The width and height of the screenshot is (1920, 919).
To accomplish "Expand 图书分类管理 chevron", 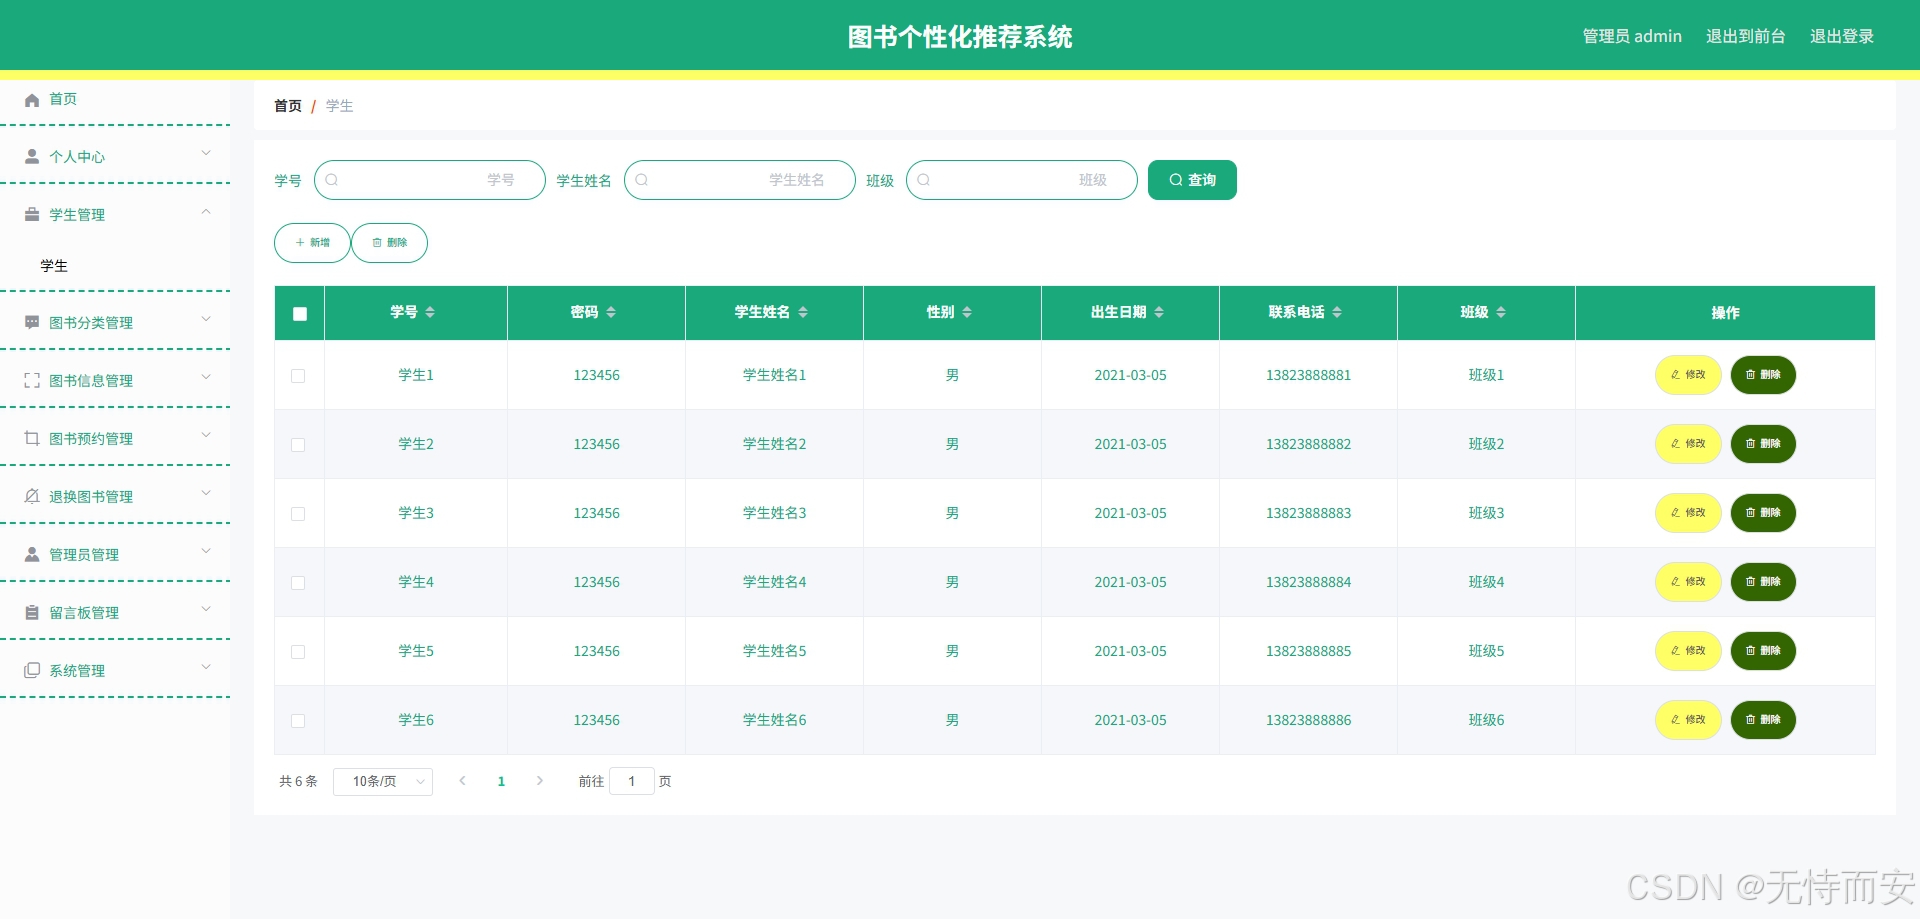I will tap(206, 319).
